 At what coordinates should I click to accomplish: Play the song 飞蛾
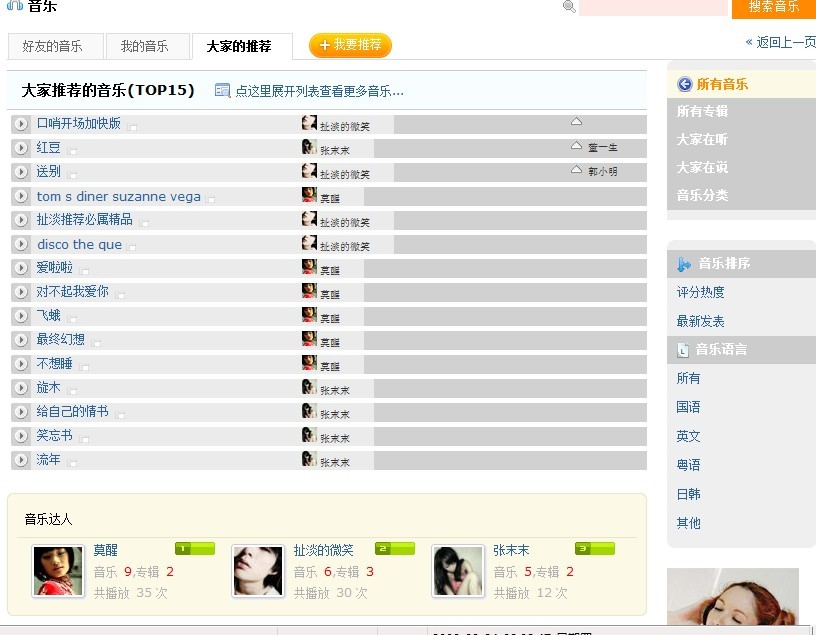coord(21,315)
